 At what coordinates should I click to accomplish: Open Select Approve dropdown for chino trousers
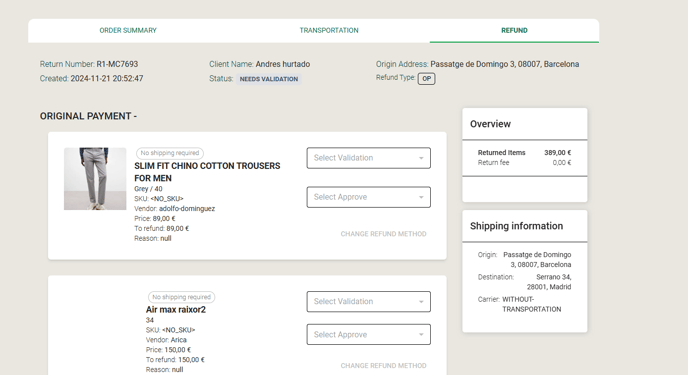(369, 197)
